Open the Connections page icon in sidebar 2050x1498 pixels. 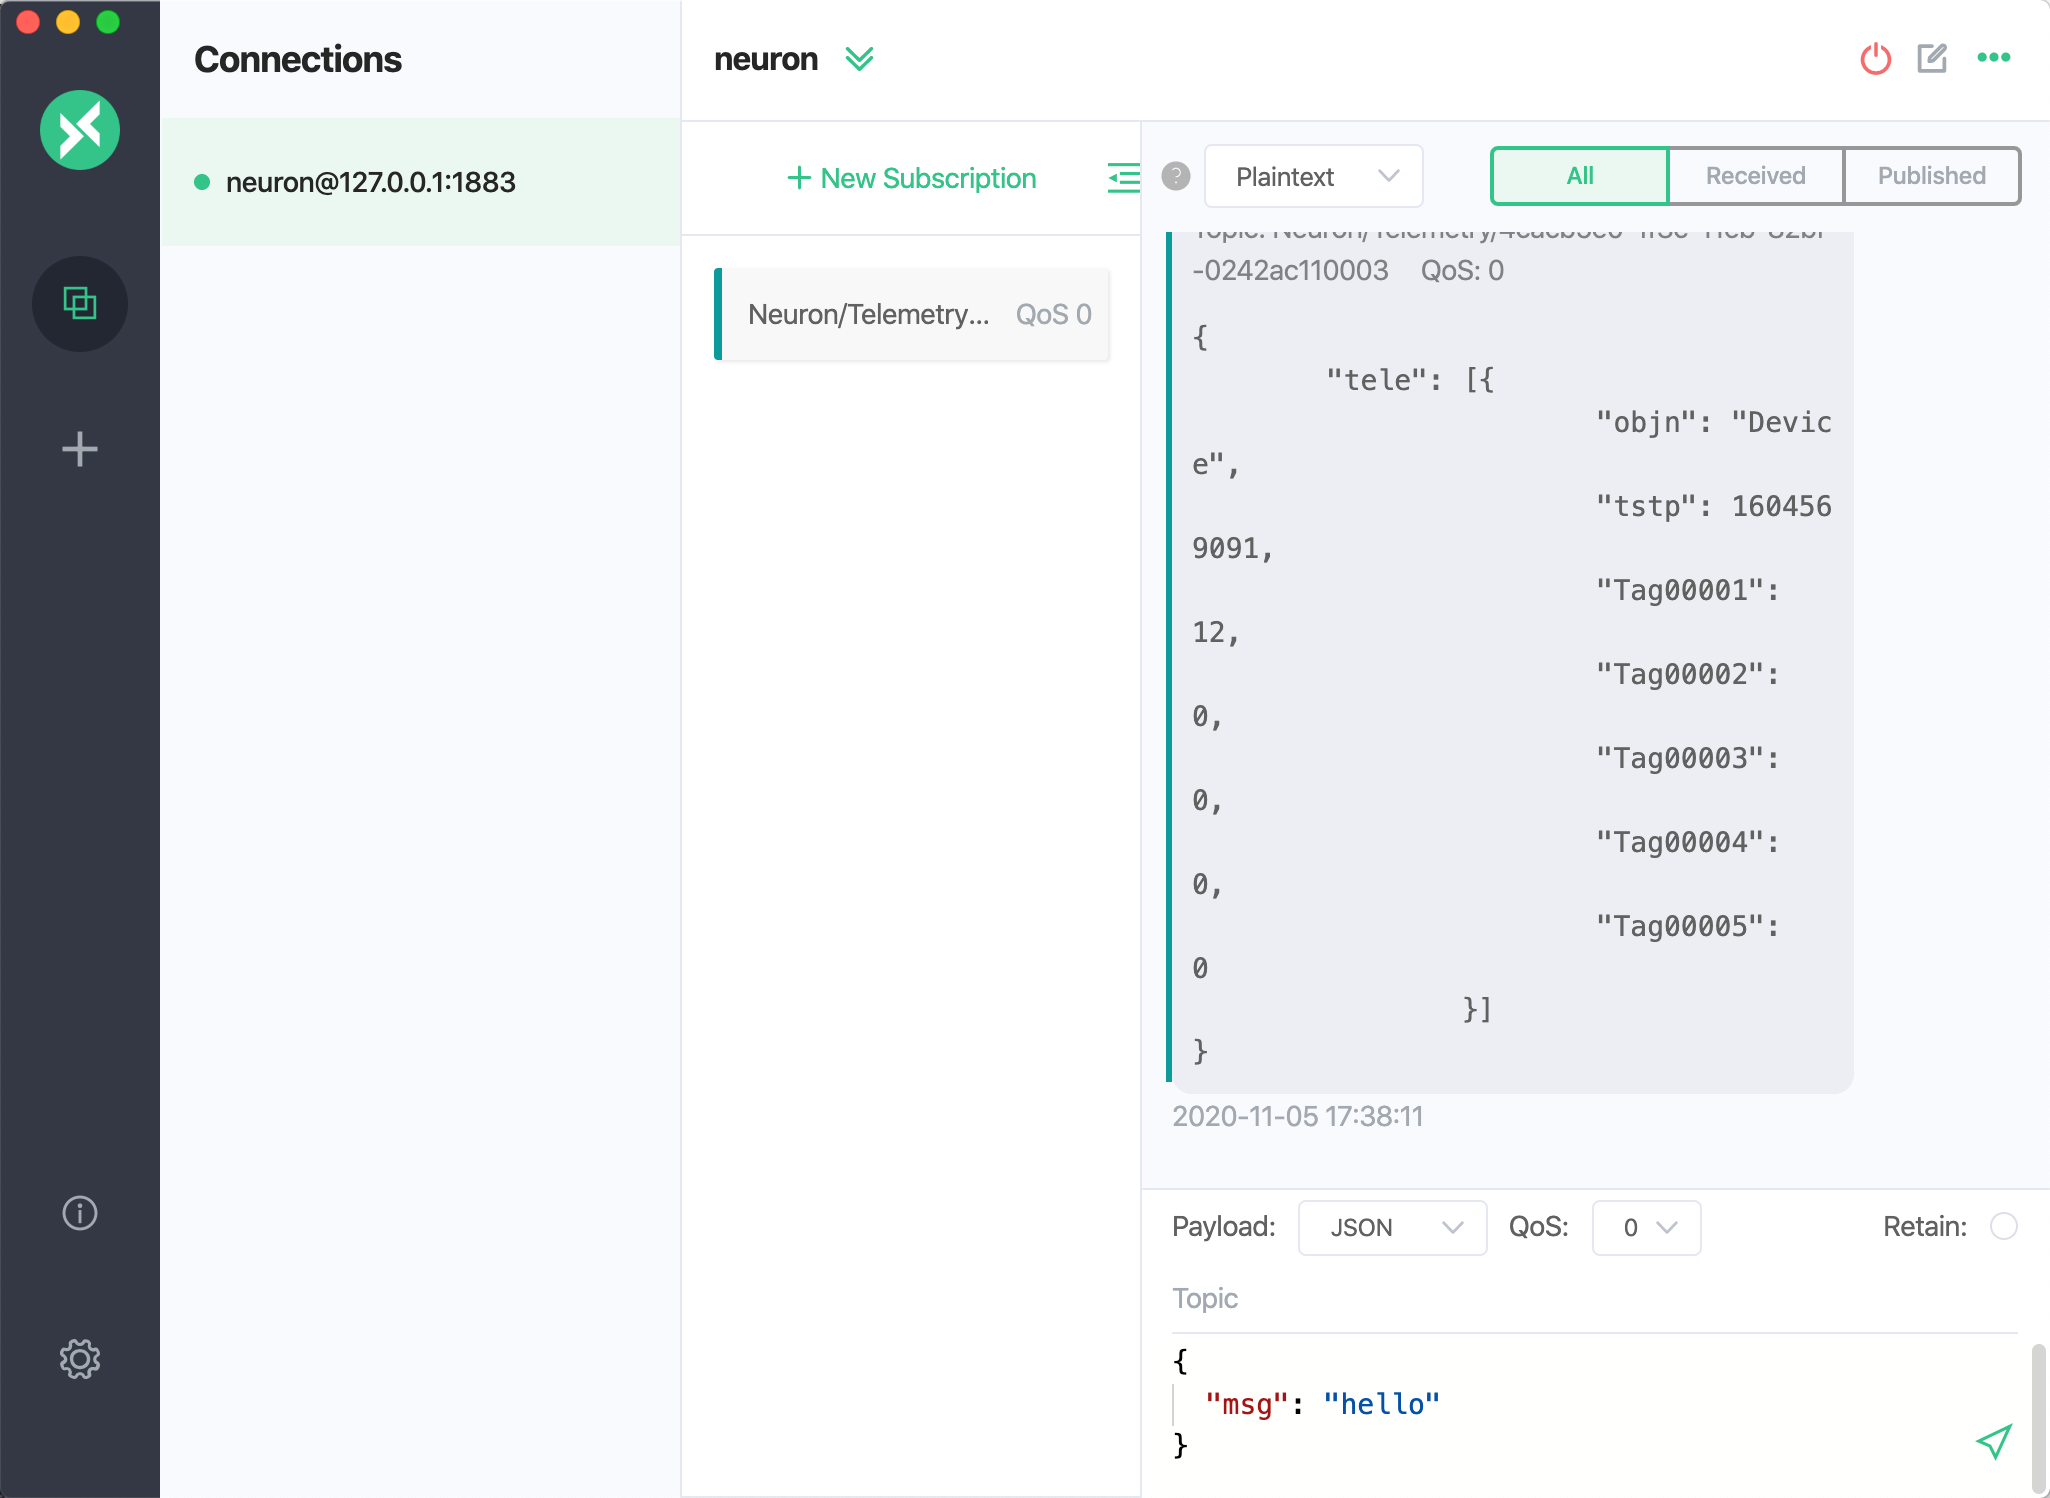point(80,303)
